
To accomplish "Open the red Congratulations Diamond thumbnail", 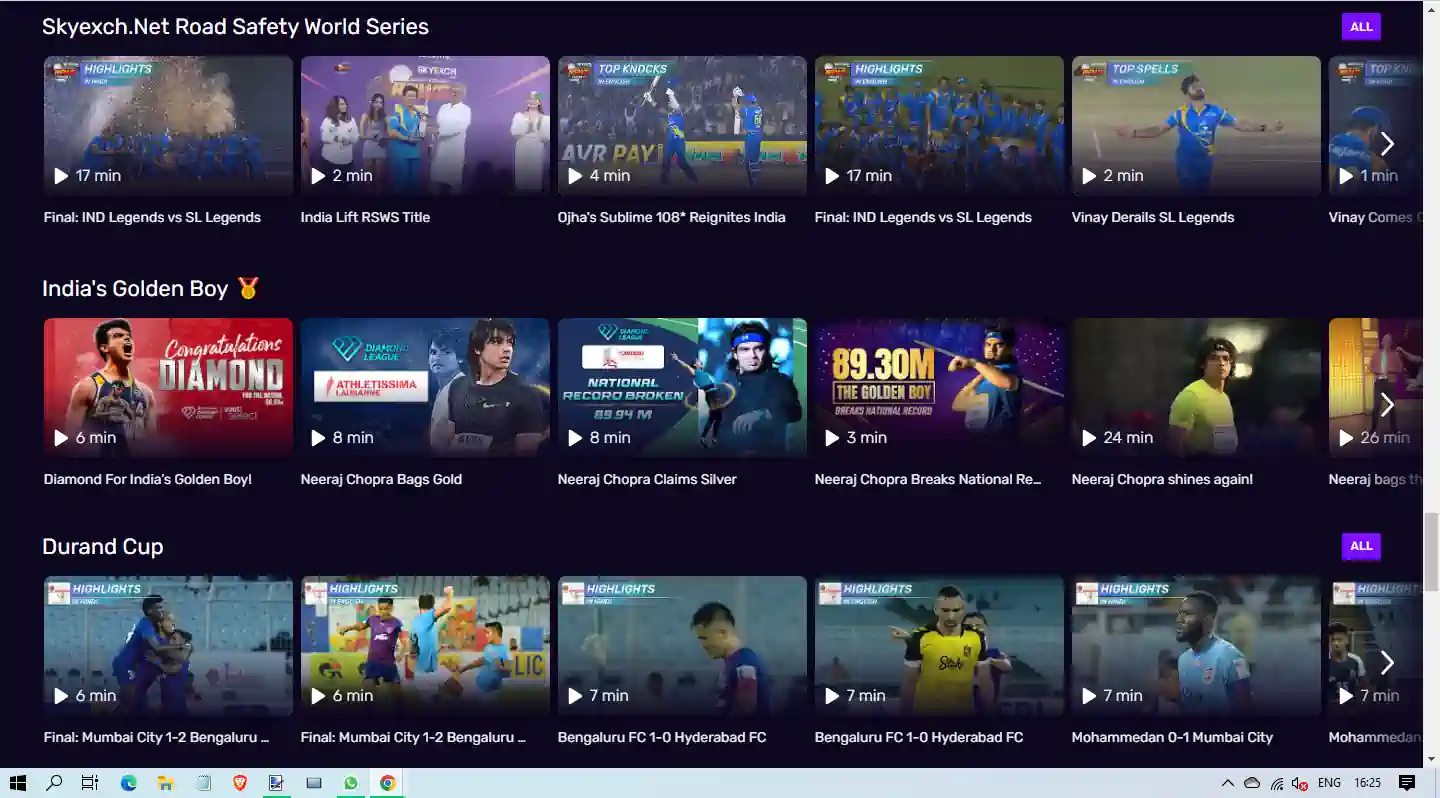I will pos(168,388).
